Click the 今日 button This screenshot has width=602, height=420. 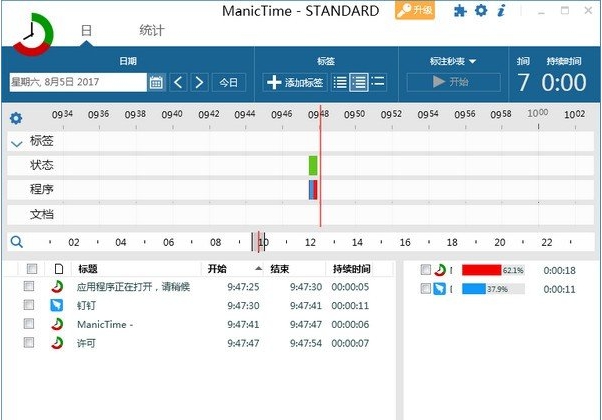[229, 82]
